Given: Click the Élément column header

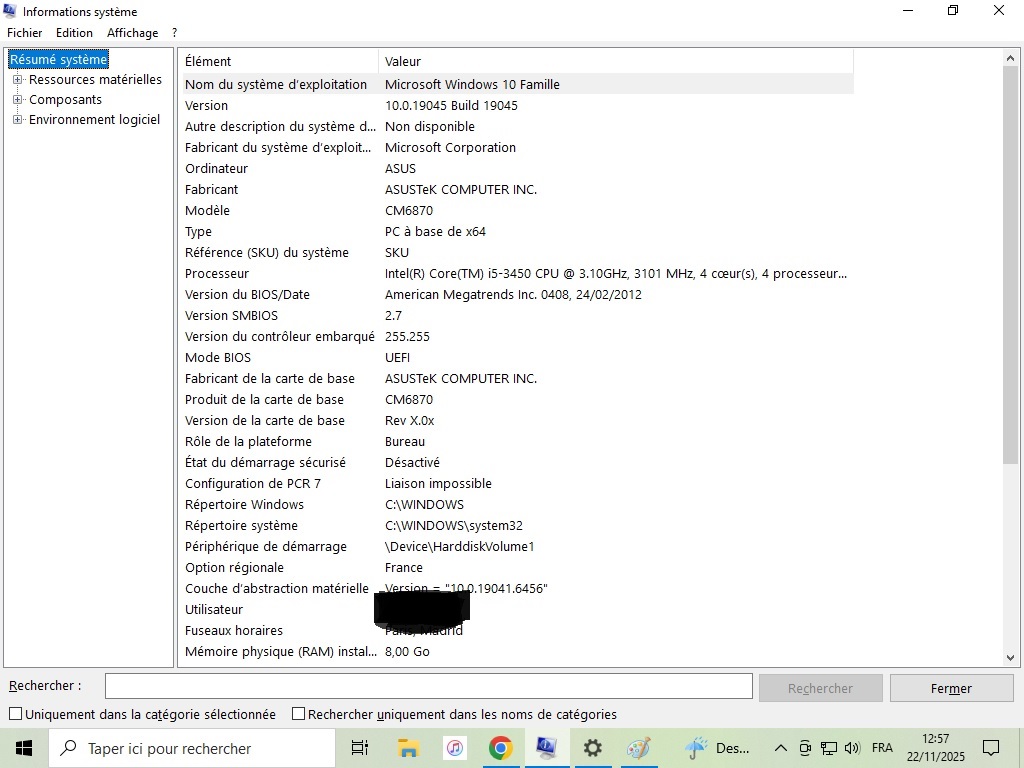Looking at the screenshot, I should click(280, 61).
